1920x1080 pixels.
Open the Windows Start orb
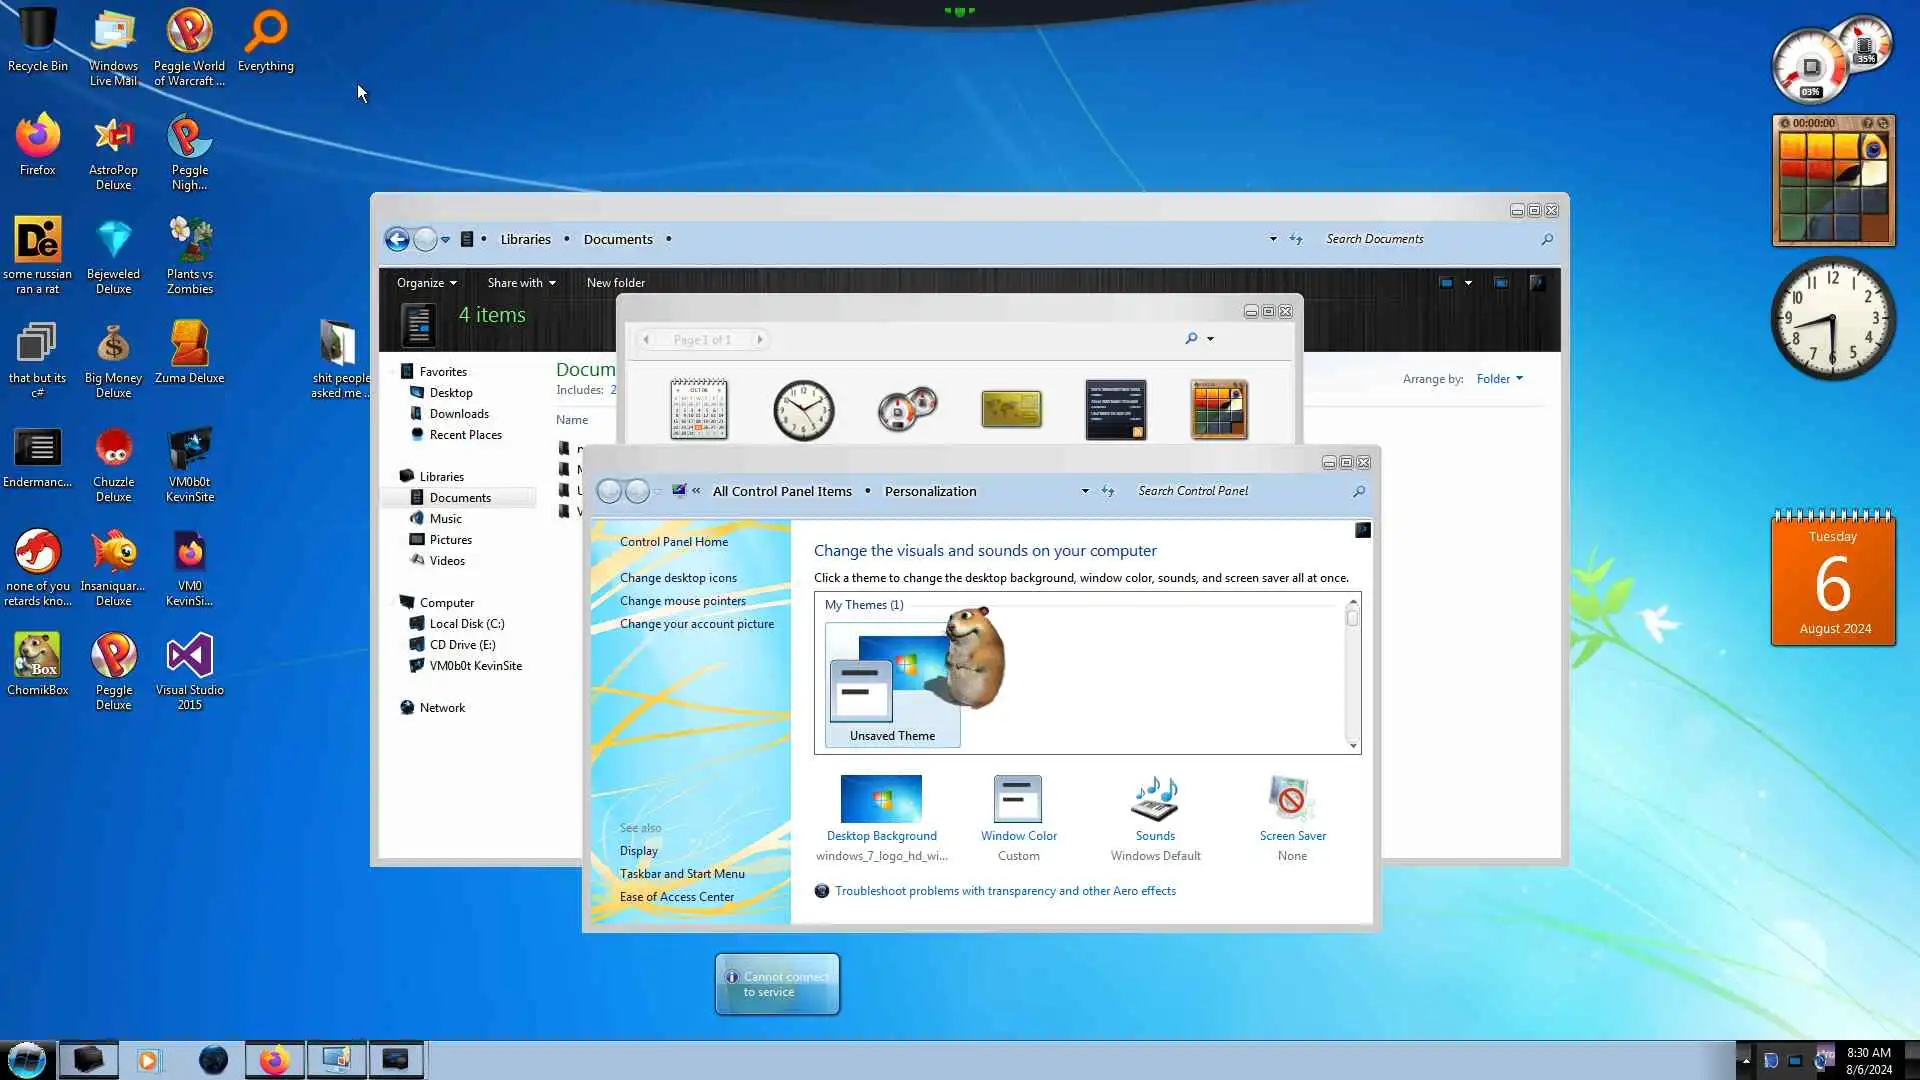tap(27, 1060)
